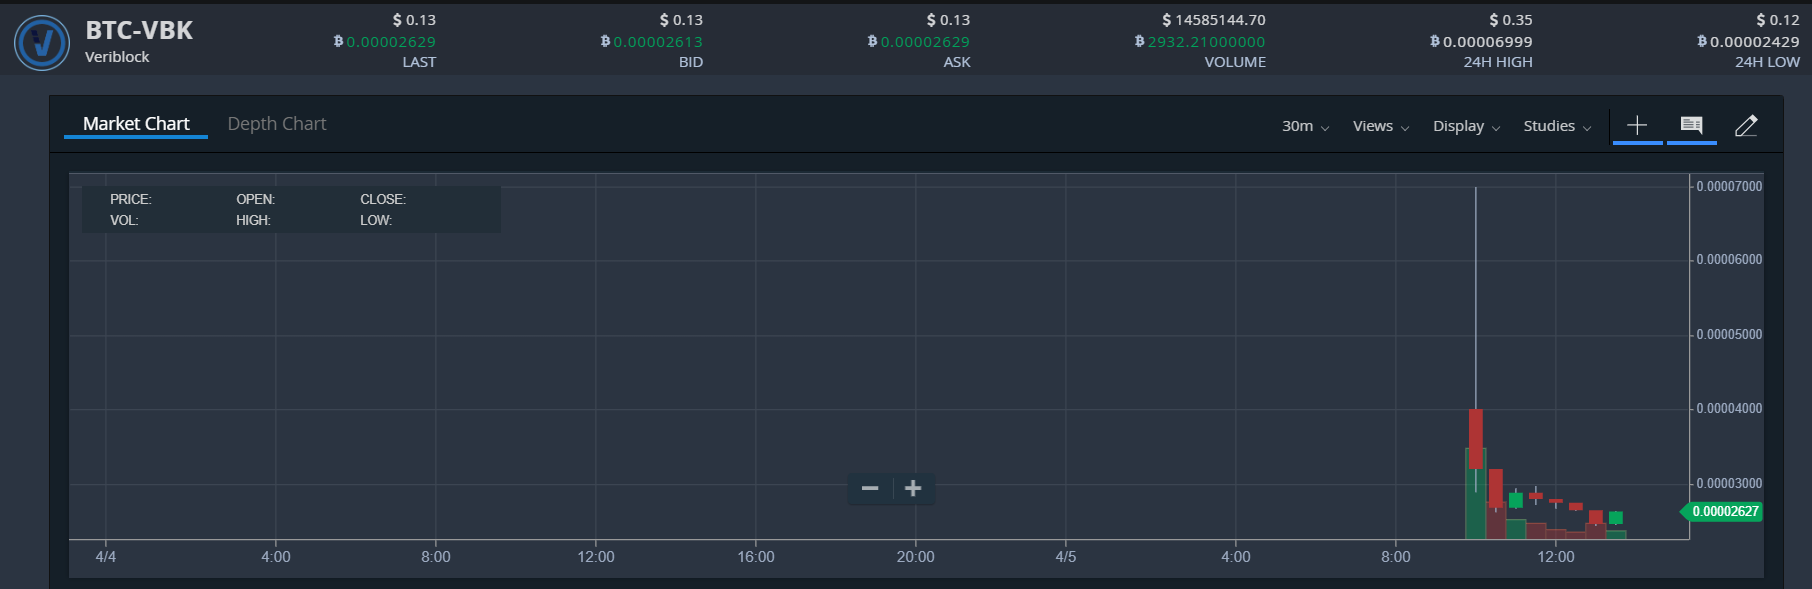This screenshot has width=1812, height=589.
Task: Expand the Views dropdown
Action: click(x=1380, y=126)
